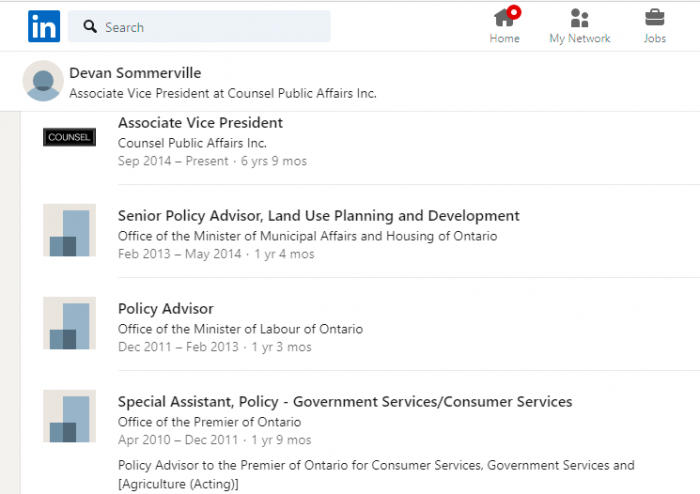
Task: Open the COUNSEL company logo
Action: 69,137
